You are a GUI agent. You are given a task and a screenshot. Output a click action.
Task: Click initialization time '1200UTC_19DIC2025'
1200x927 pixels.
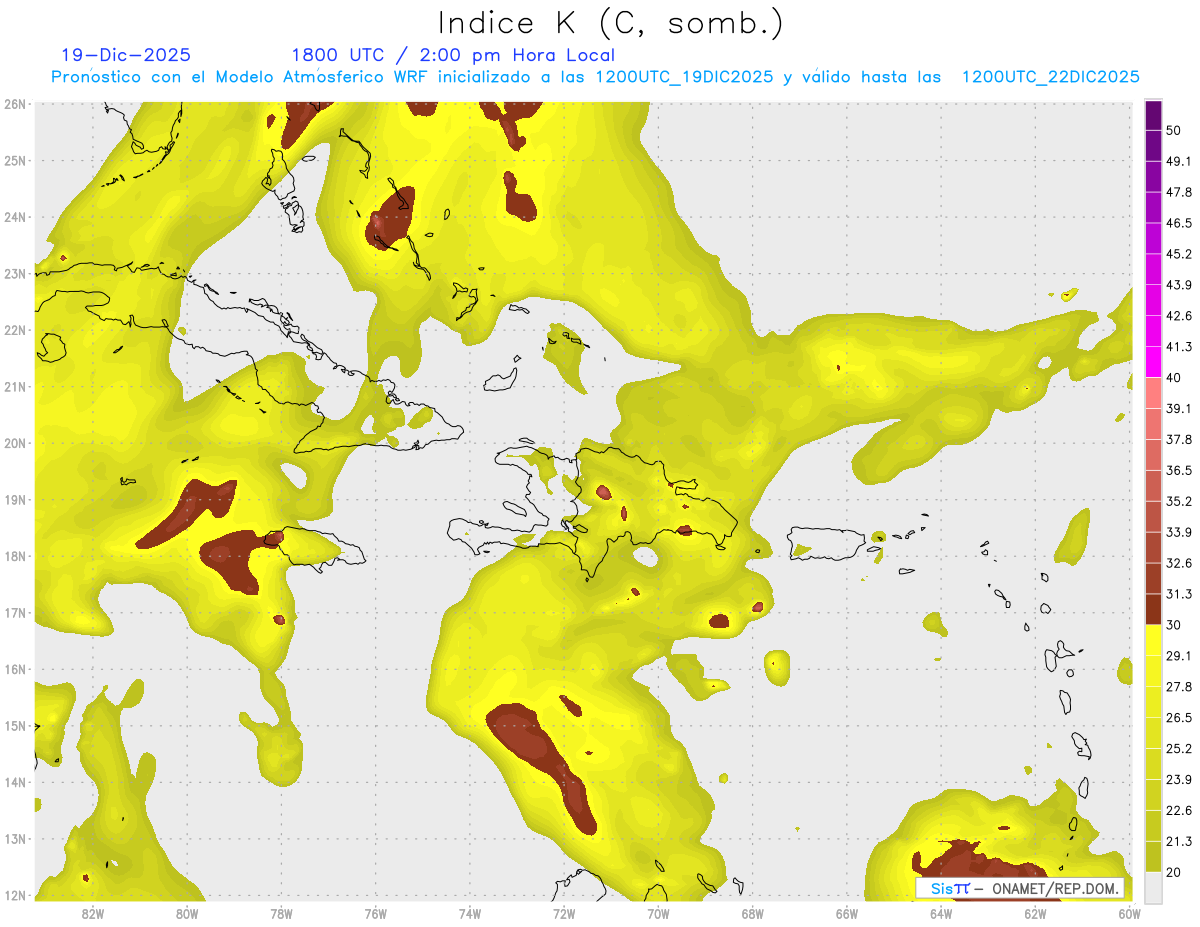coord(684,77)
